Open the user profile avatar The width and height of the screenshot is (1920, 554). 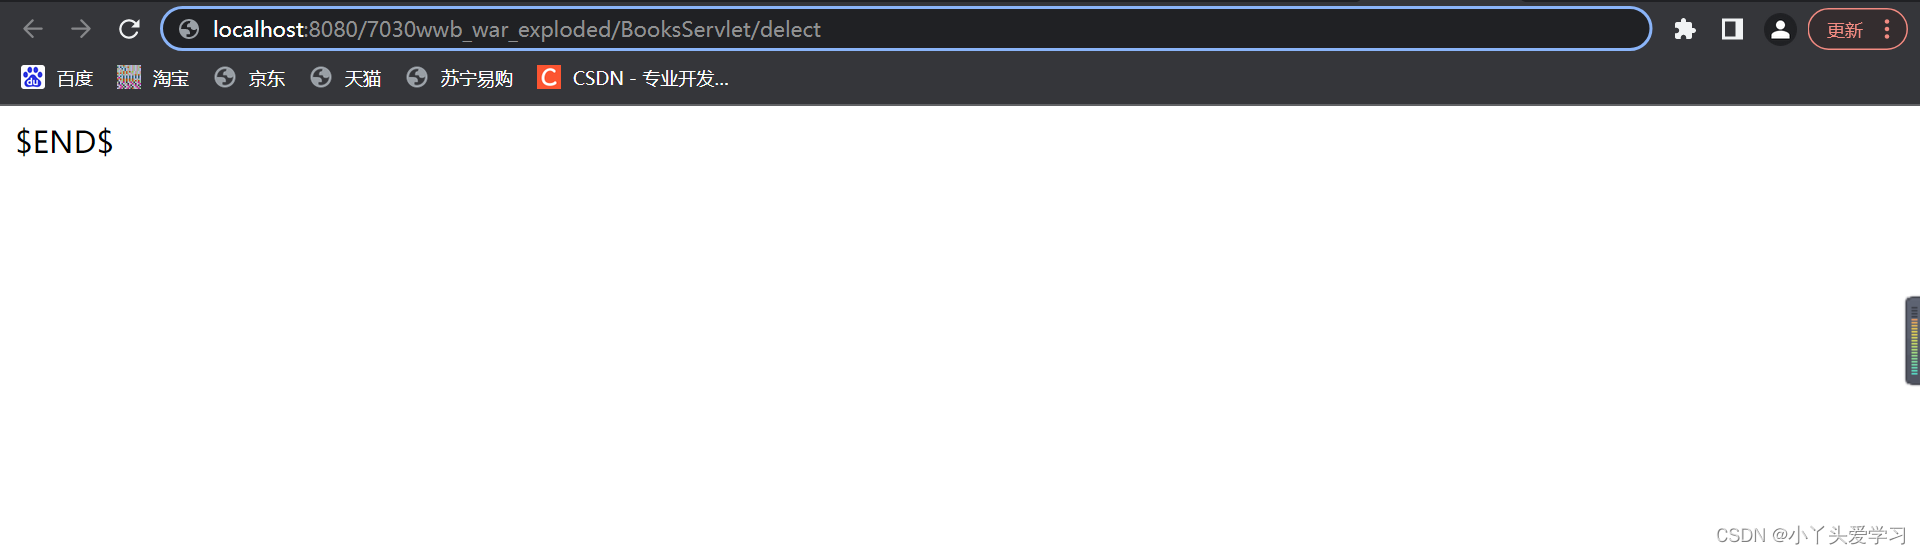click(x=1780, y=29)
